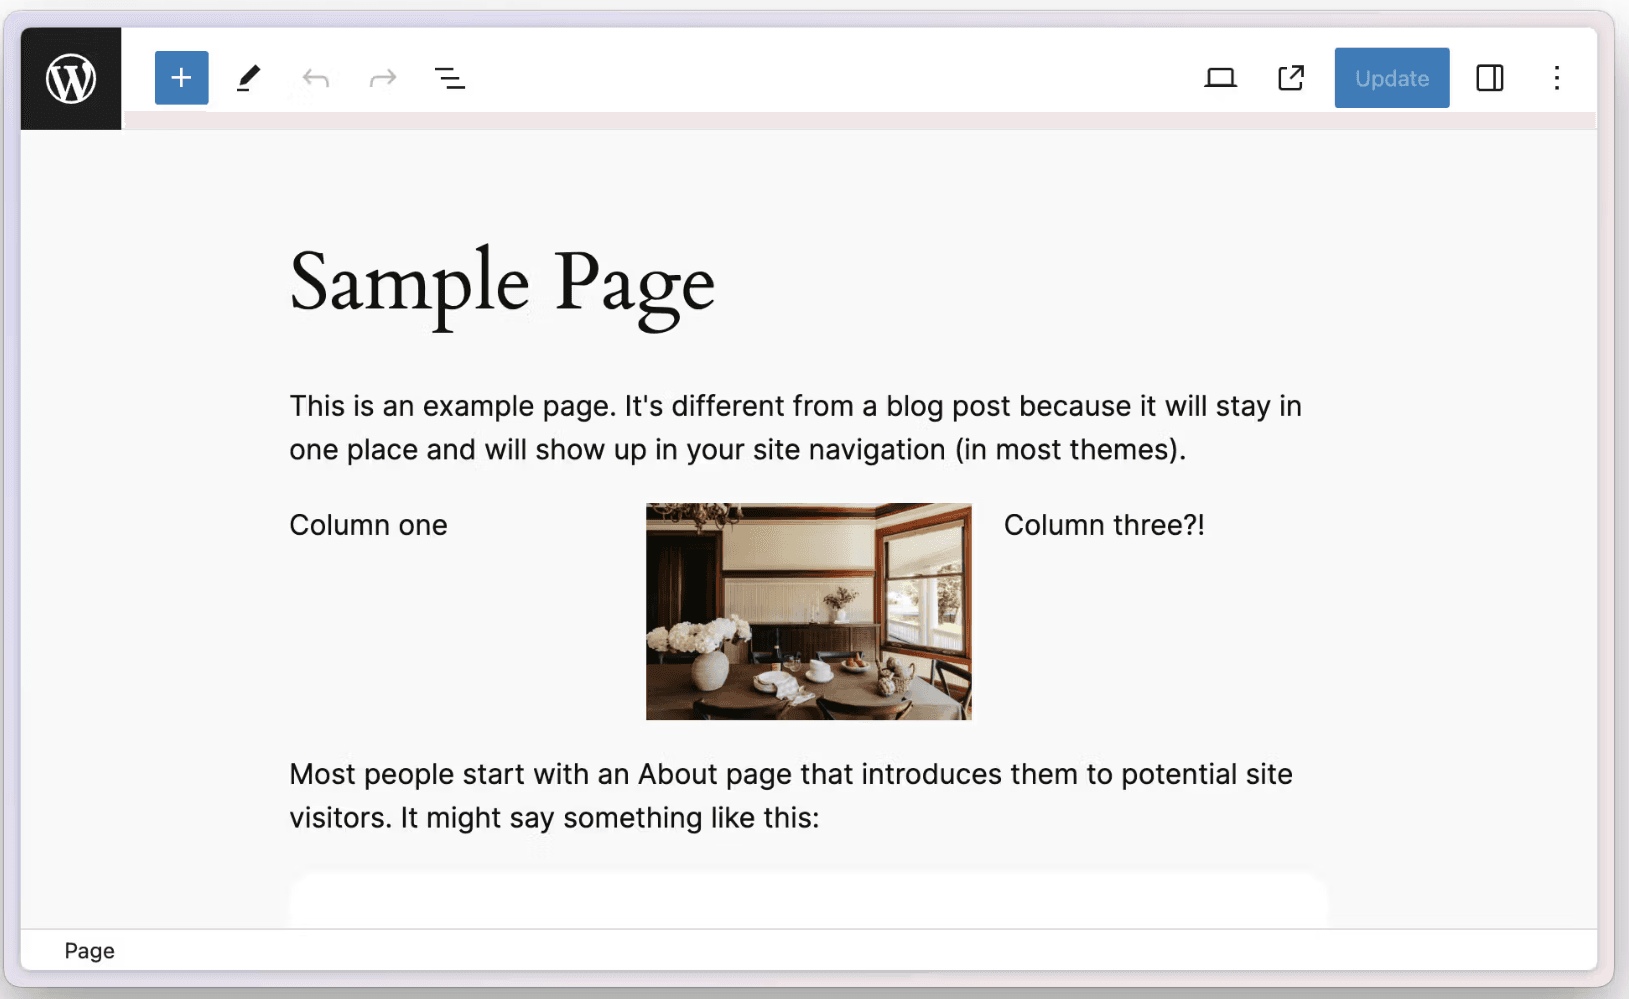Select the 'This is an example page' paragraph
This screenshot has height=999, width=1629.
click(x=795, y=428)
